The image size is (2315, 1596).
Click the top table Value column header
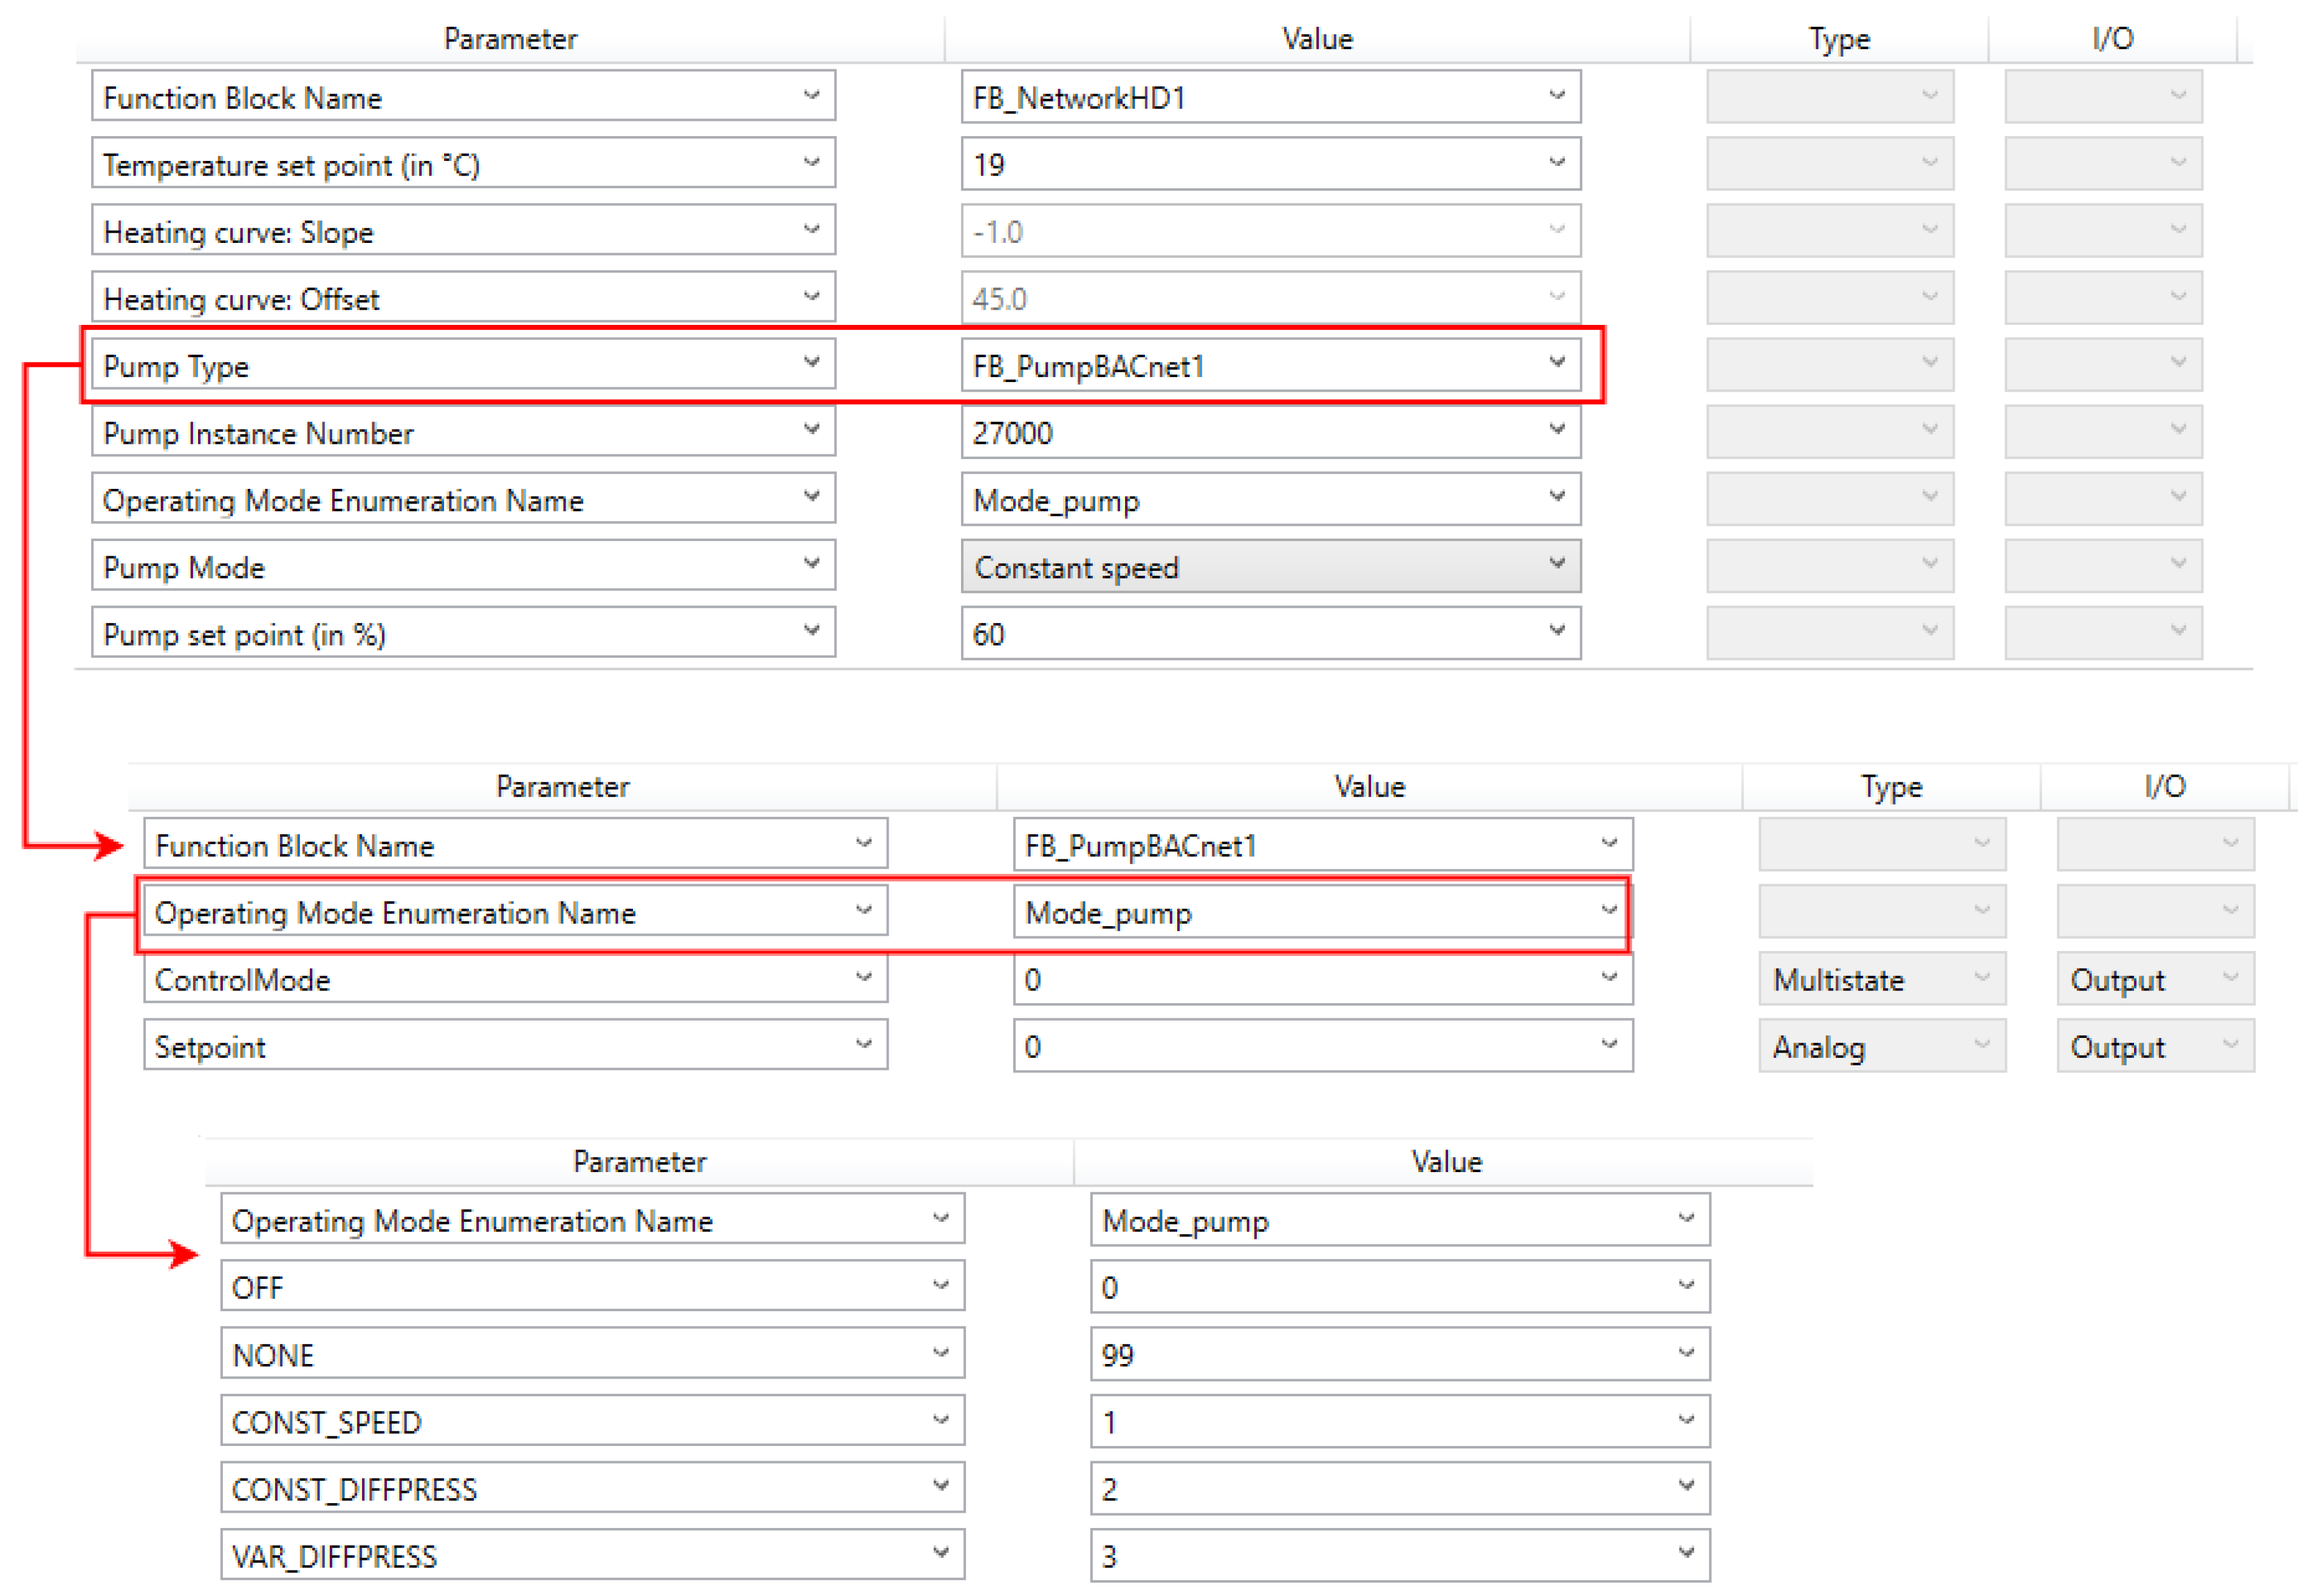coord(1317,38)
